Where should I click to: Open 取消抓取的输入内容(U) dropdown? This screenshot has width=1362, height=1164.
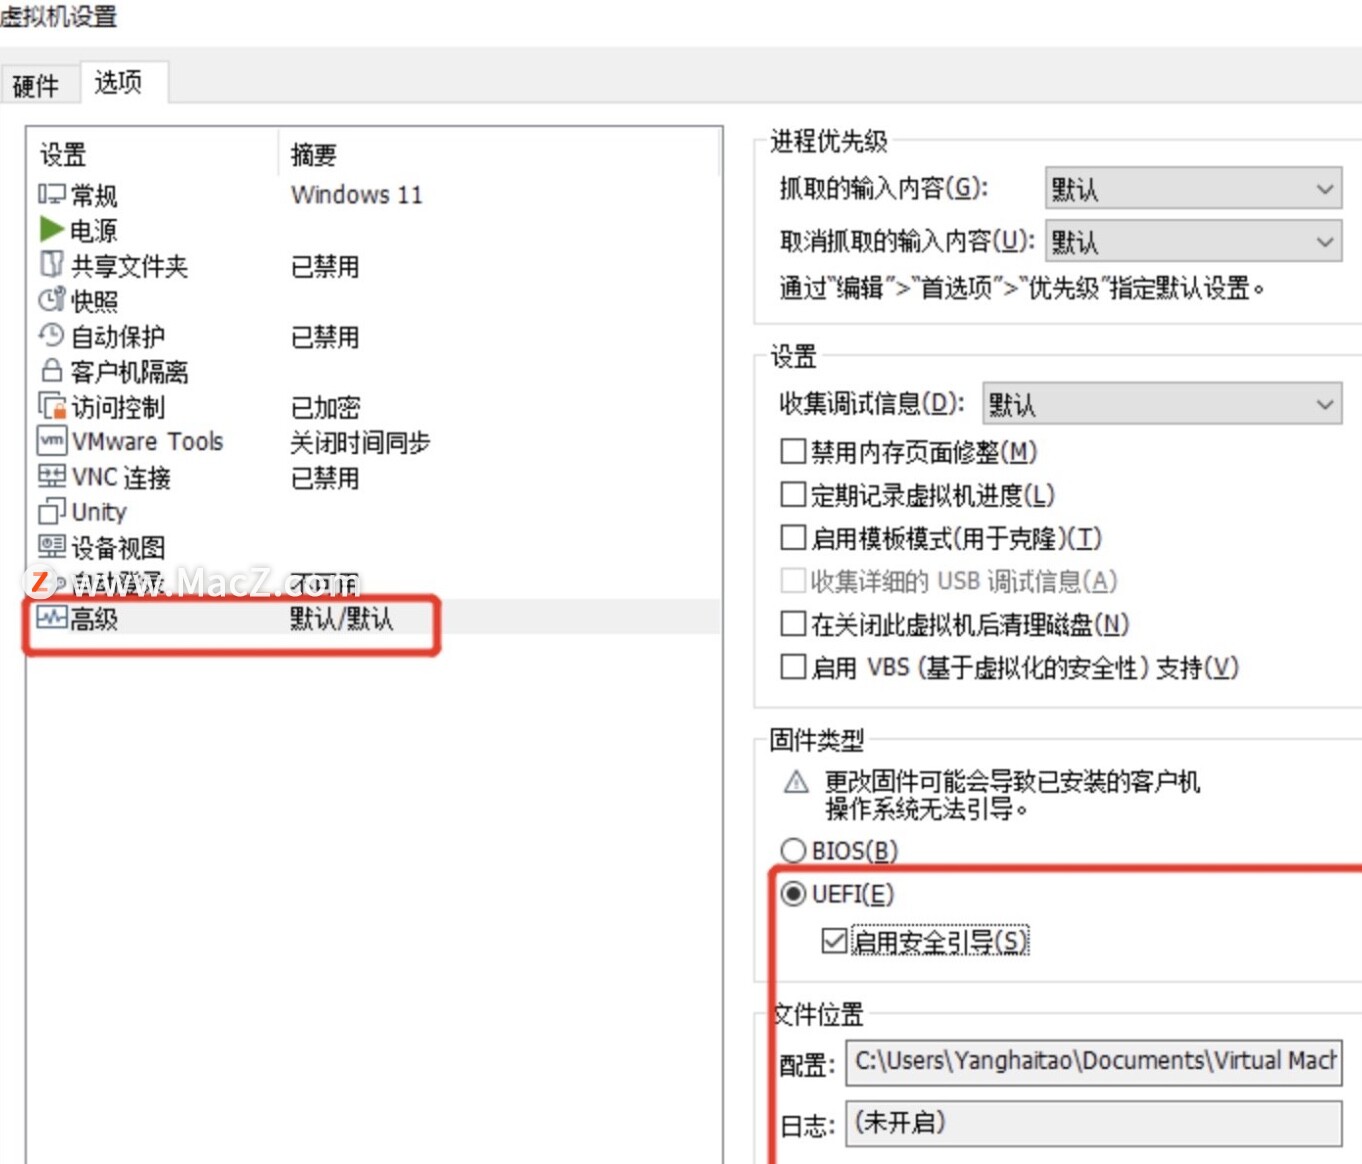pyautogui.click(x=1193, y=241)
